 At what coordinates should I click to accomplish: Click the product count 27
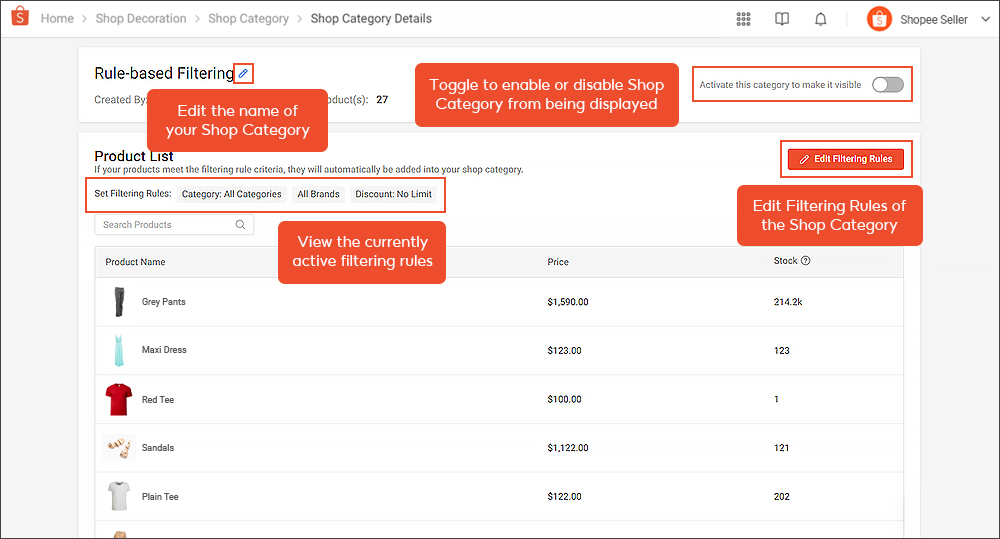[x=382, y=100]
